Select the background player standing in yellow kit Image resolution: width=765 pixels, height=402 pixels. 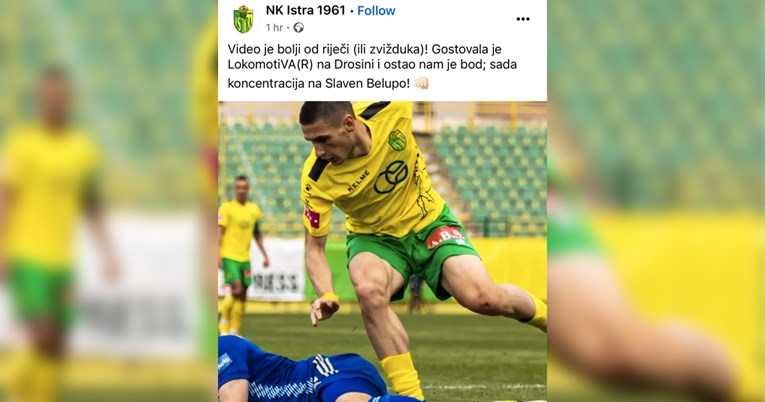click(242, 255)
